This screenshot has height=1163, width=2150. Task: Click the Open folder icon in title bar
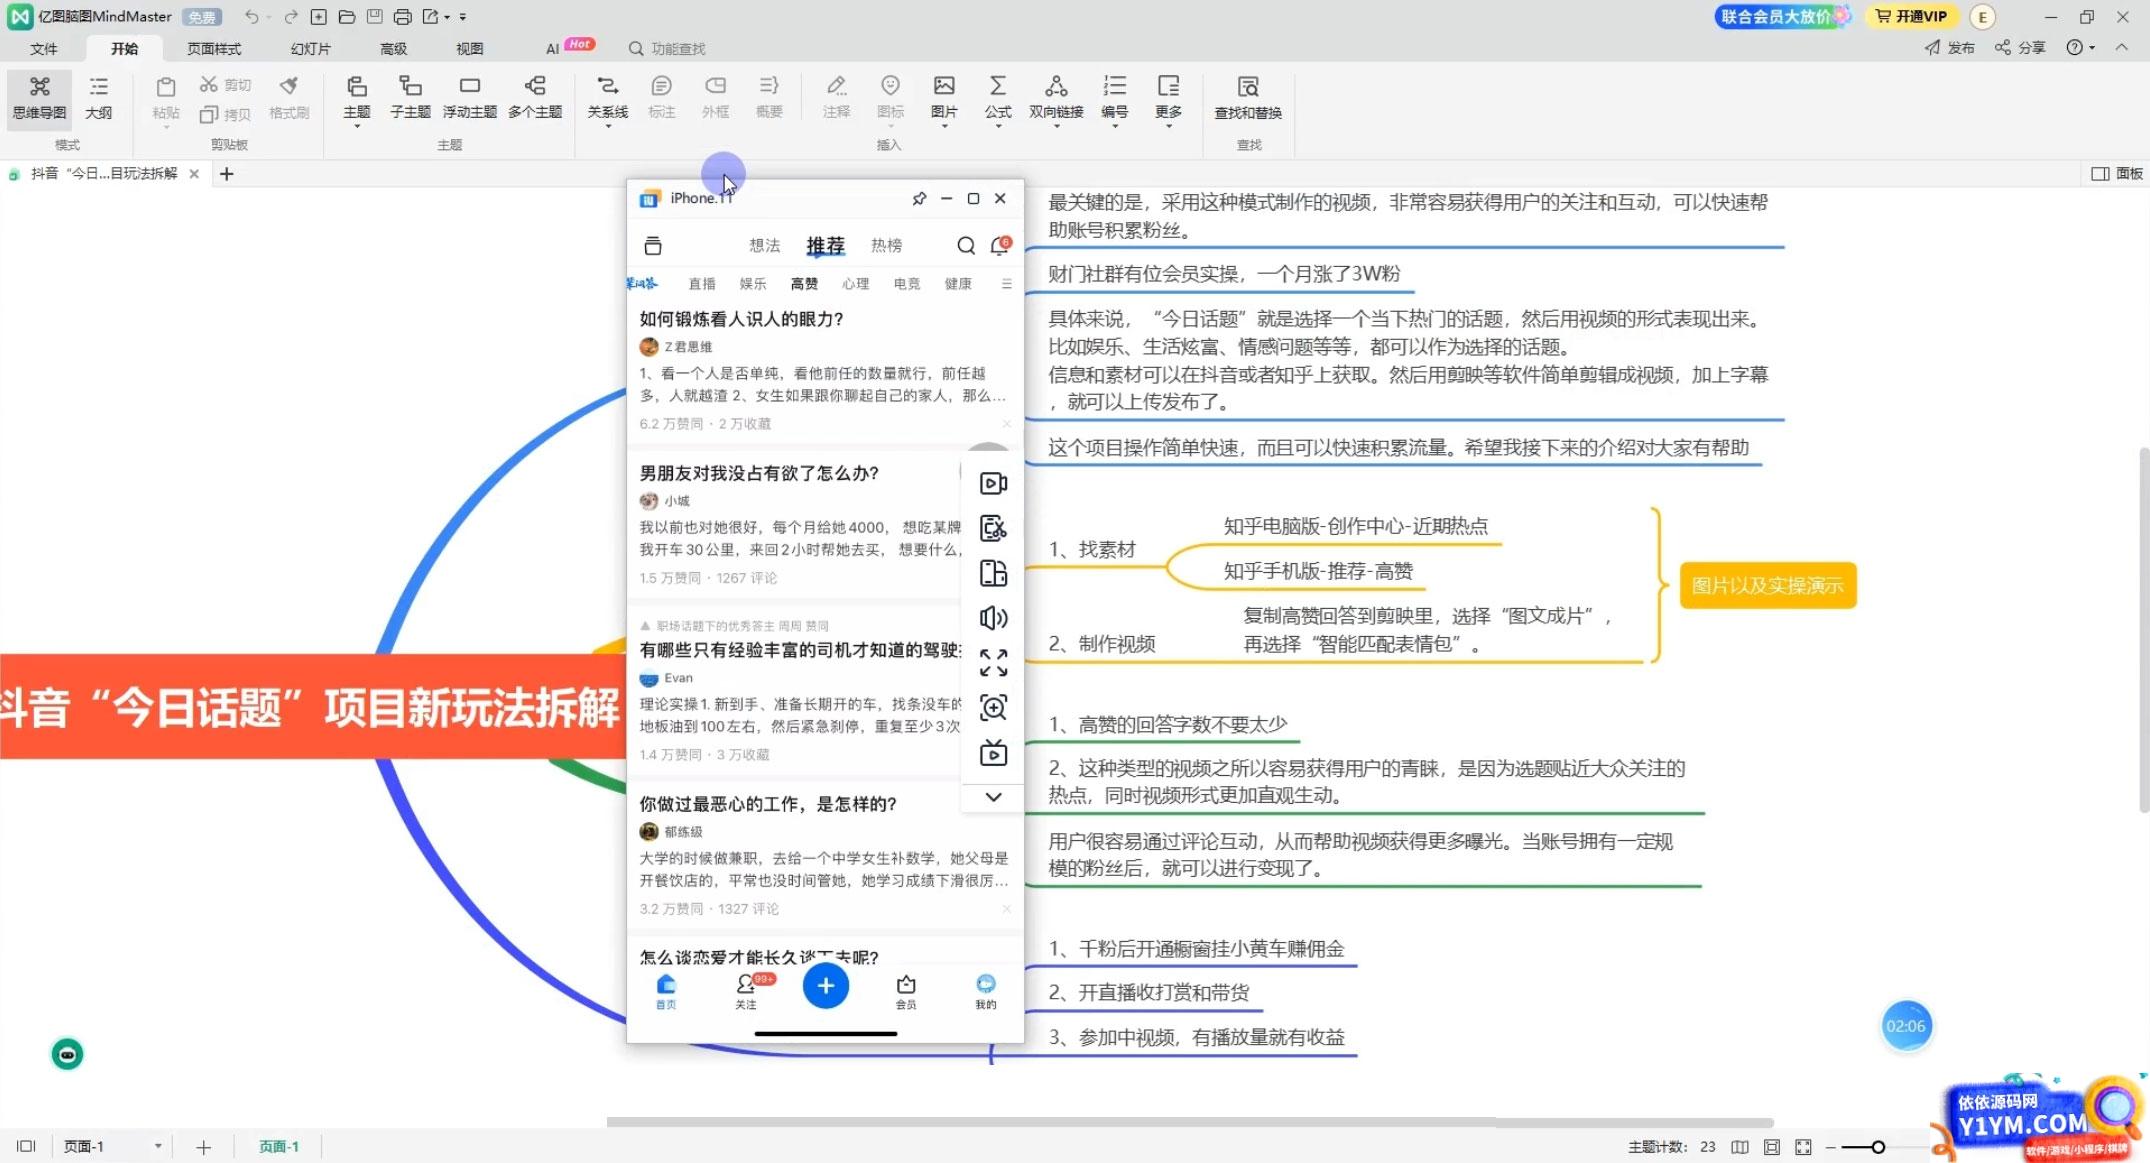[x=347, y=17]
